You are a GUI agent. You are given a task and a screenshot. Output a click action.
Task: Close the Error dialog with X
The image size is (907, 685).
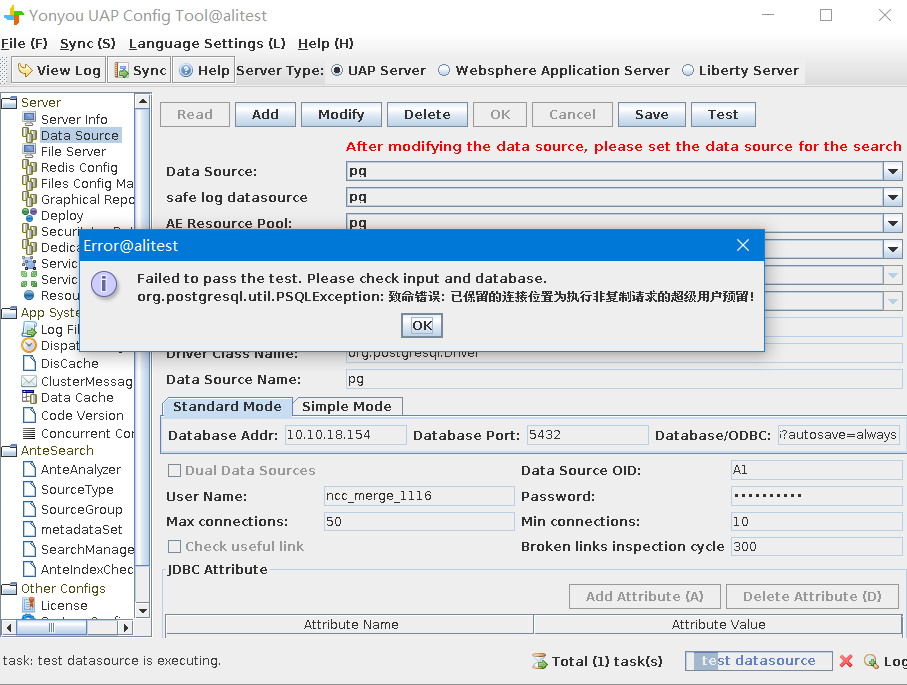pyautogui.click(x=743, y=245)
